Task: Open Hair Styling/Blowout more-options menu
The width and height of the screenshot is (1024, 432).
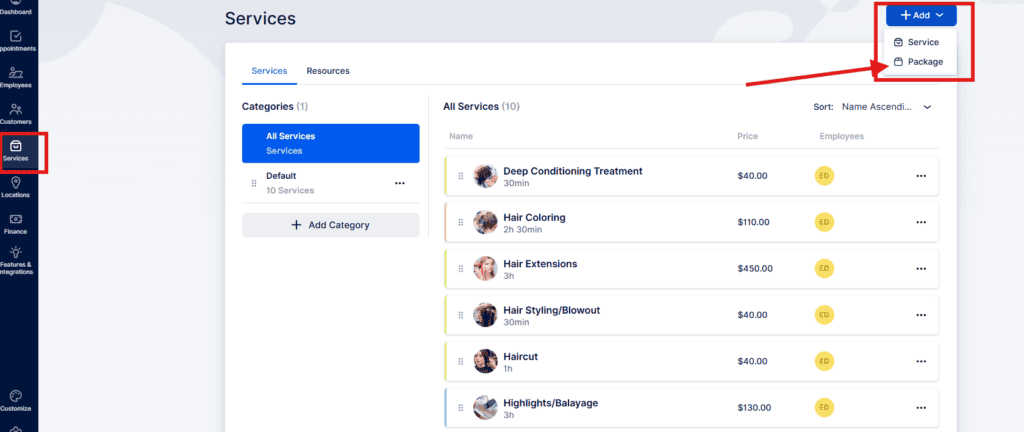Action: point(921,315)
